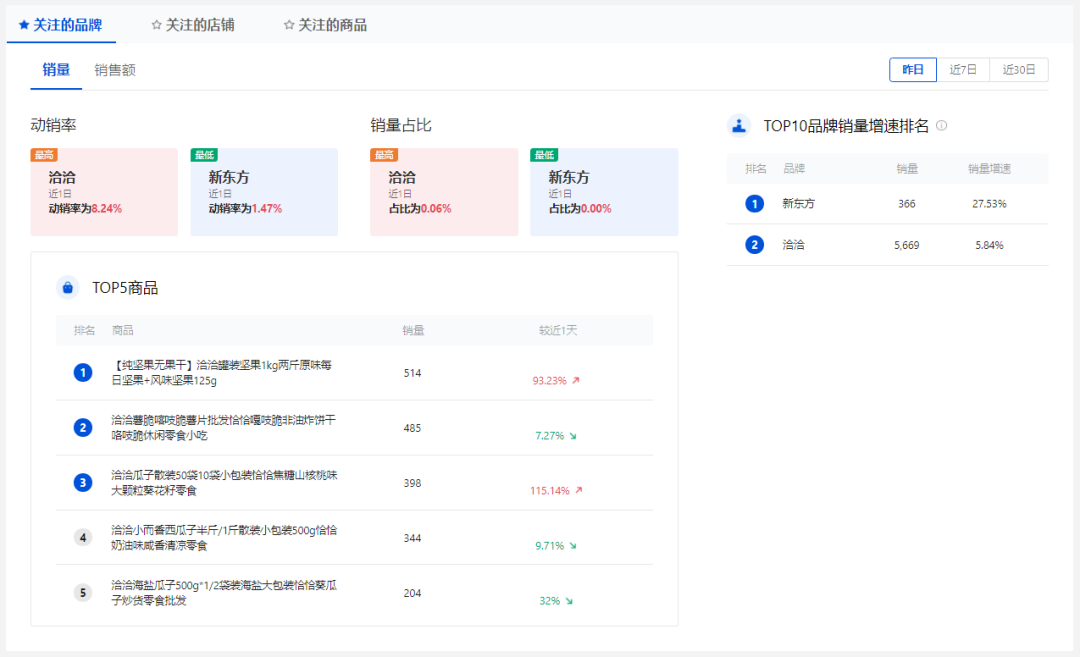Click sales figure 204

[413, 593]
